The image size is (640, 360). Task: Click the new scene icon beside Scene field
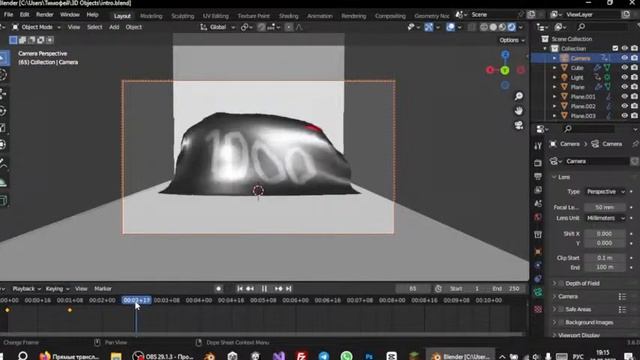pos(531,15)
